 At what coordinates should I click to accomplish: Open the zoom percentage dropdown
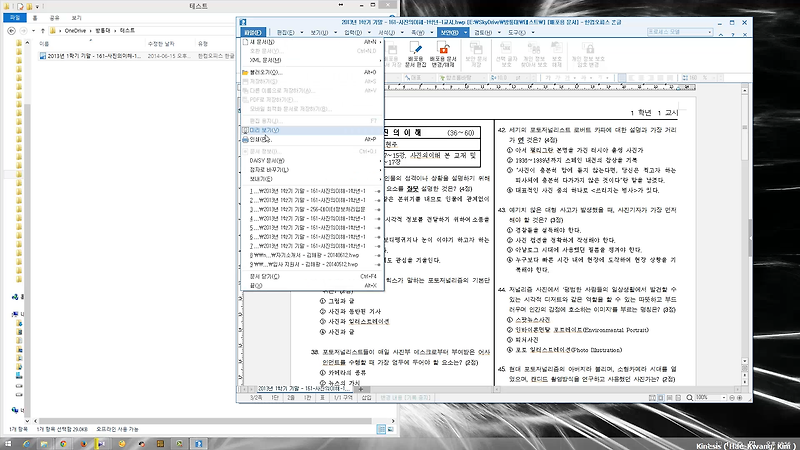(x=723, y=397)
